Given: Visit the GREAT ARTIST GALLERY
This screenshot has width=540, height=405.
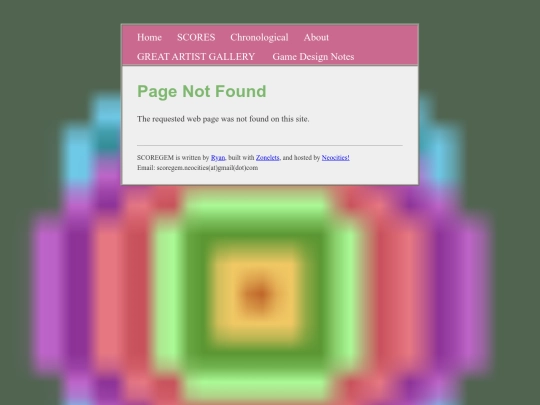Looking at the screenshot, I should click(x=196, y=56).
